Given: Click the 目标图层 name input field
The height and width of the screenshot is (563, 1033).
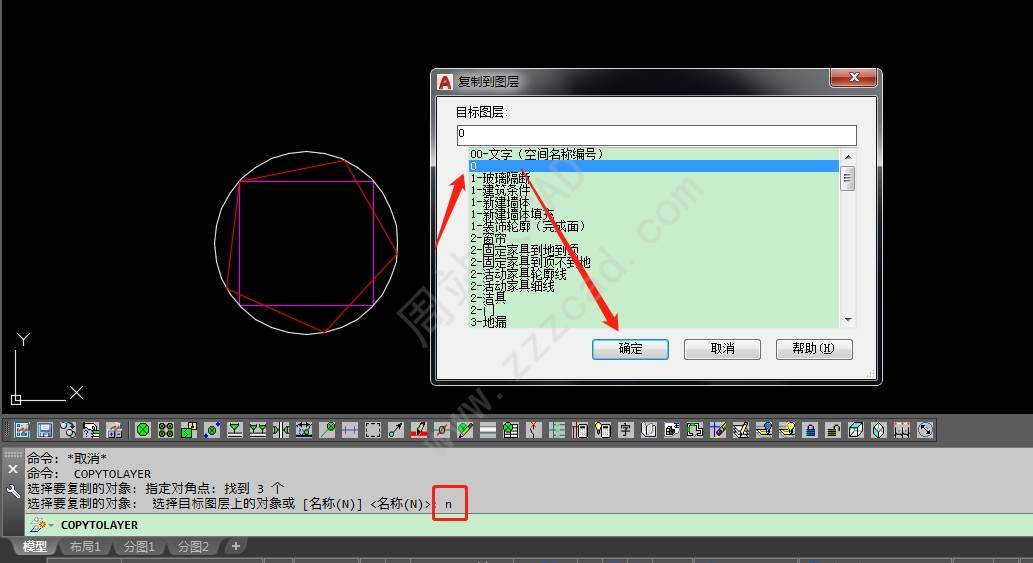Looking at the screenshot, I should 656,134.
